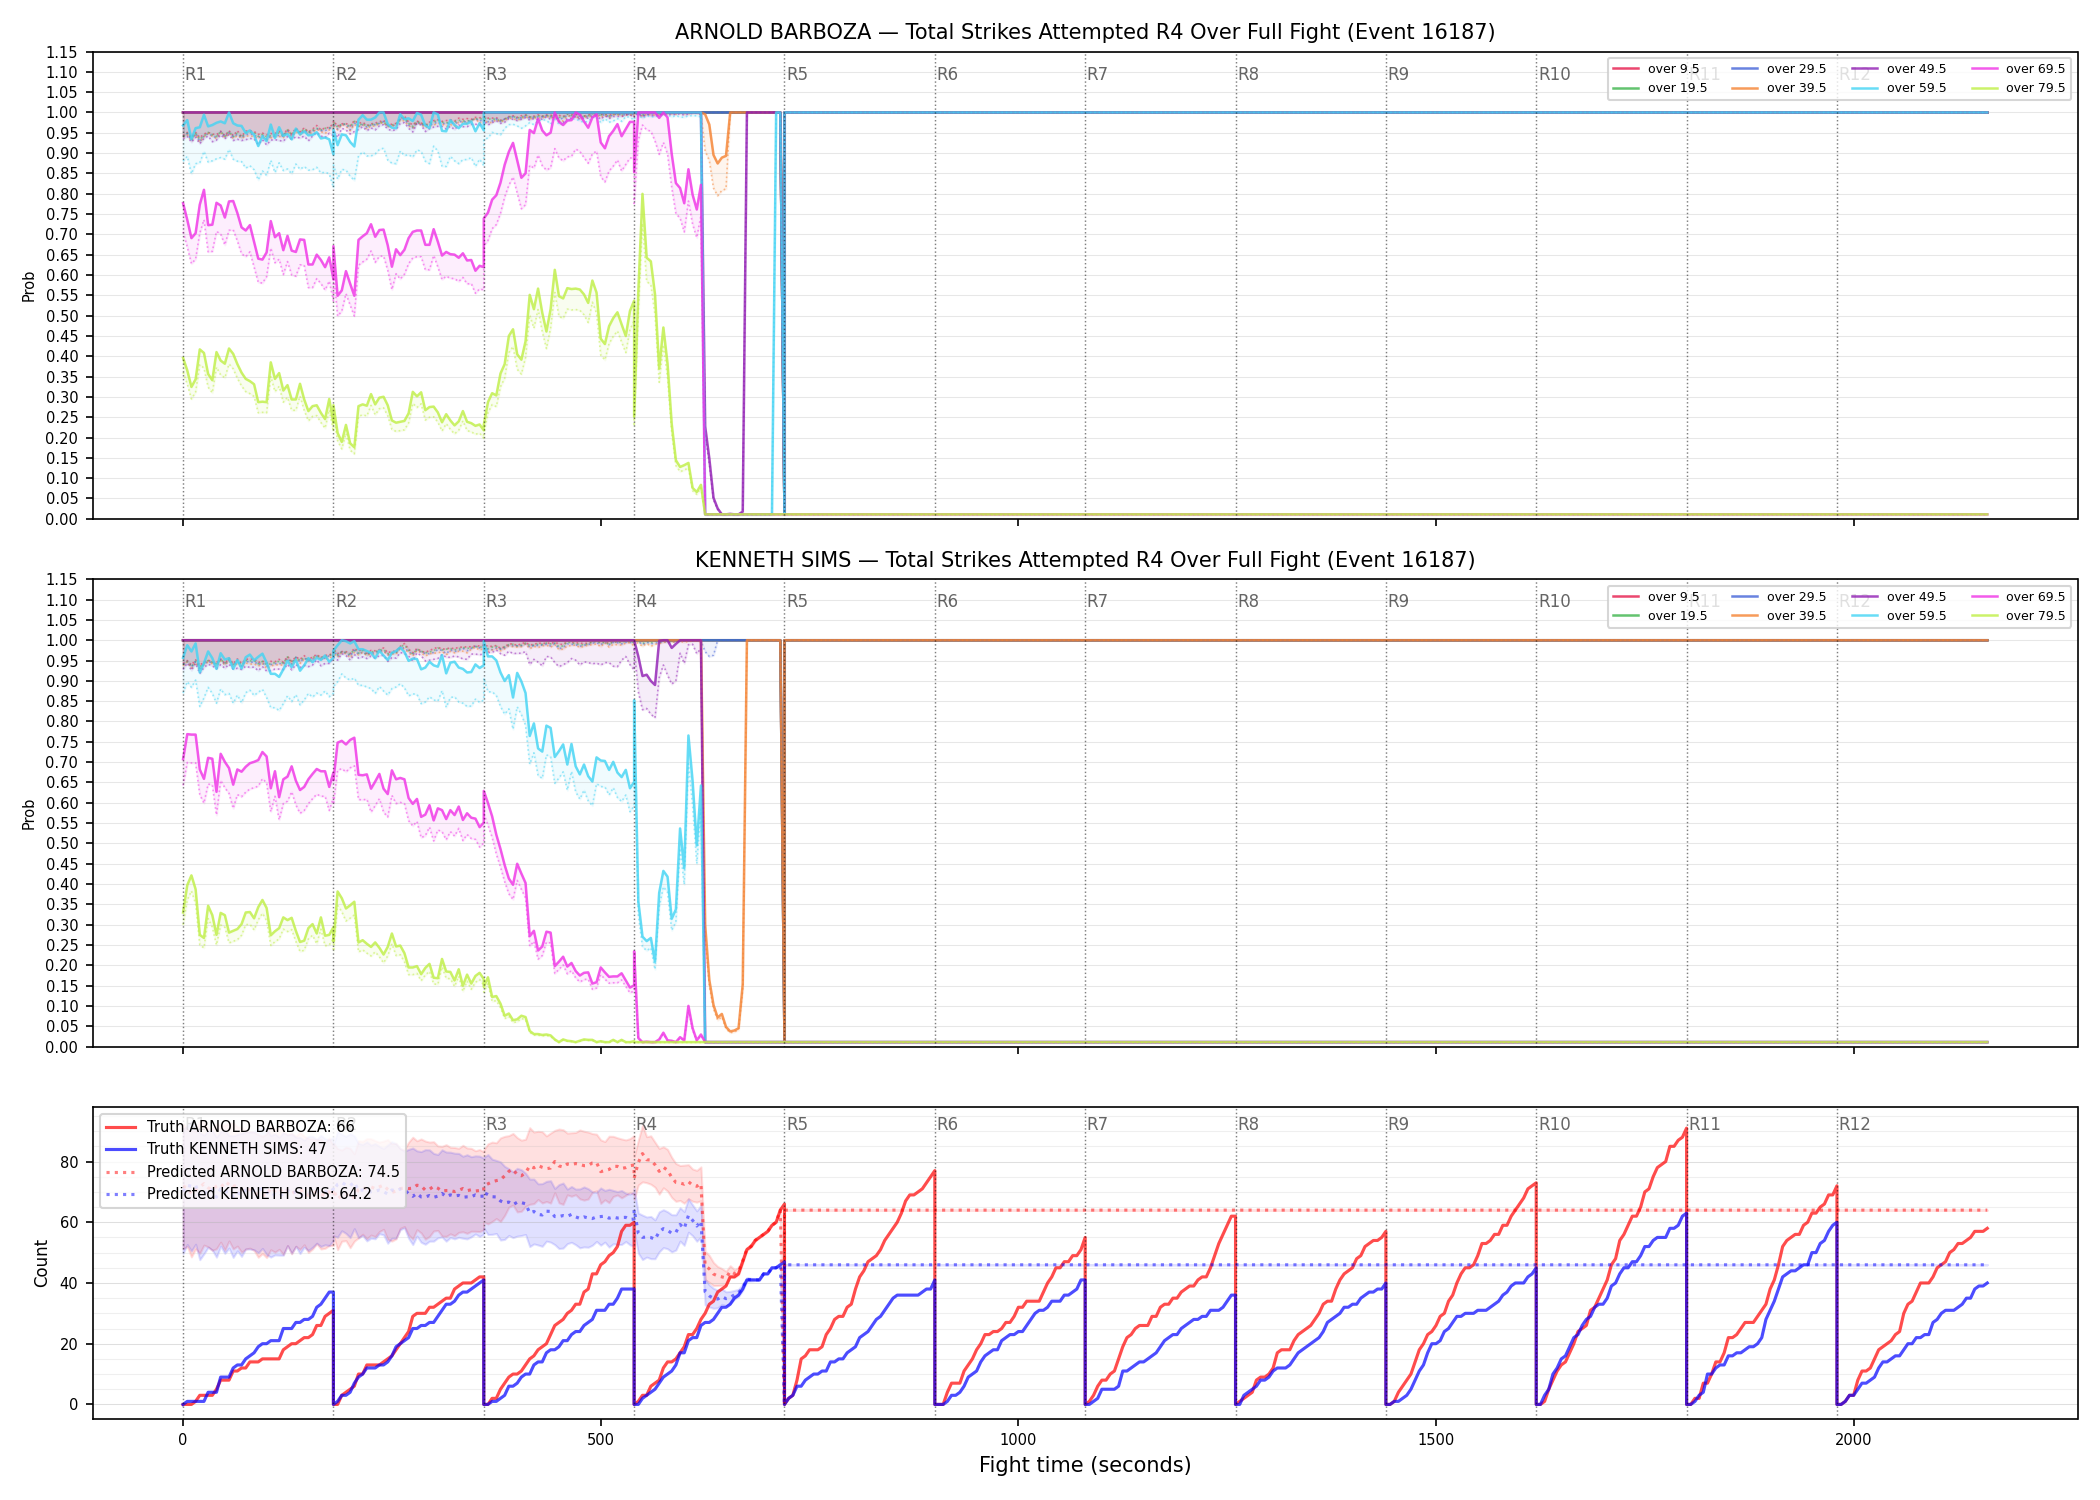Click 'Truth KENNETH SIMS: 47' legend entry
Screen dimensions: 2100x1500
(x=216, y=1149)
